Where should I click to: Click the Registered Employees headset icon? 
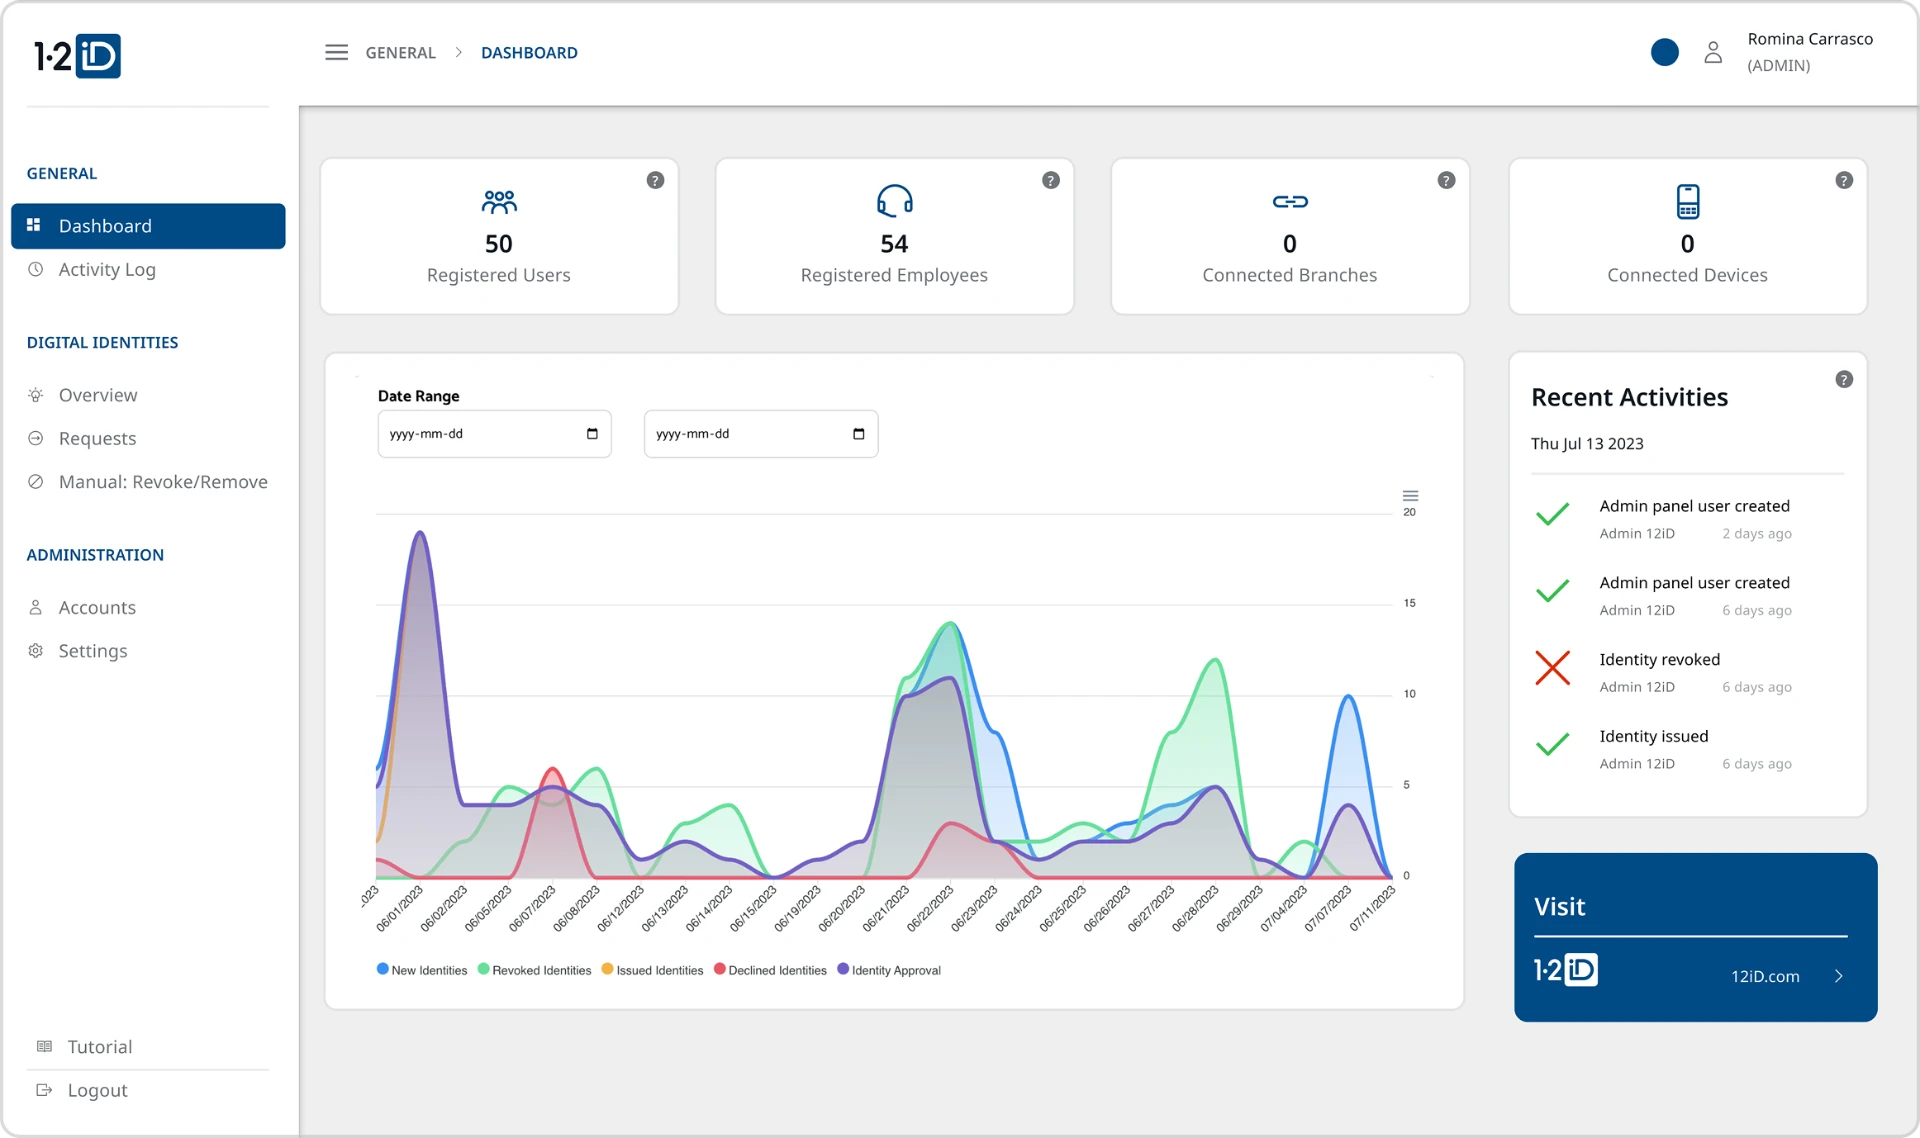[894, 201]
